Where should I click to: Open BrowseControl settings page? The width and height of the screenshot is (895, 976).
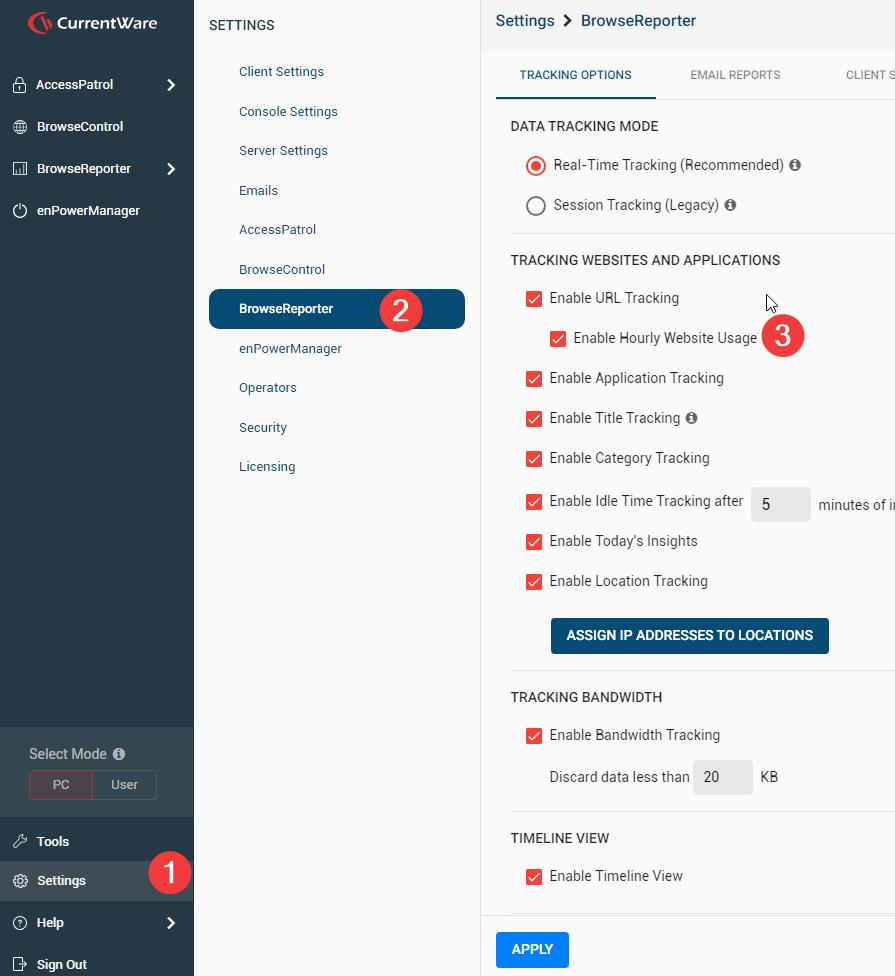coord(282,270)
